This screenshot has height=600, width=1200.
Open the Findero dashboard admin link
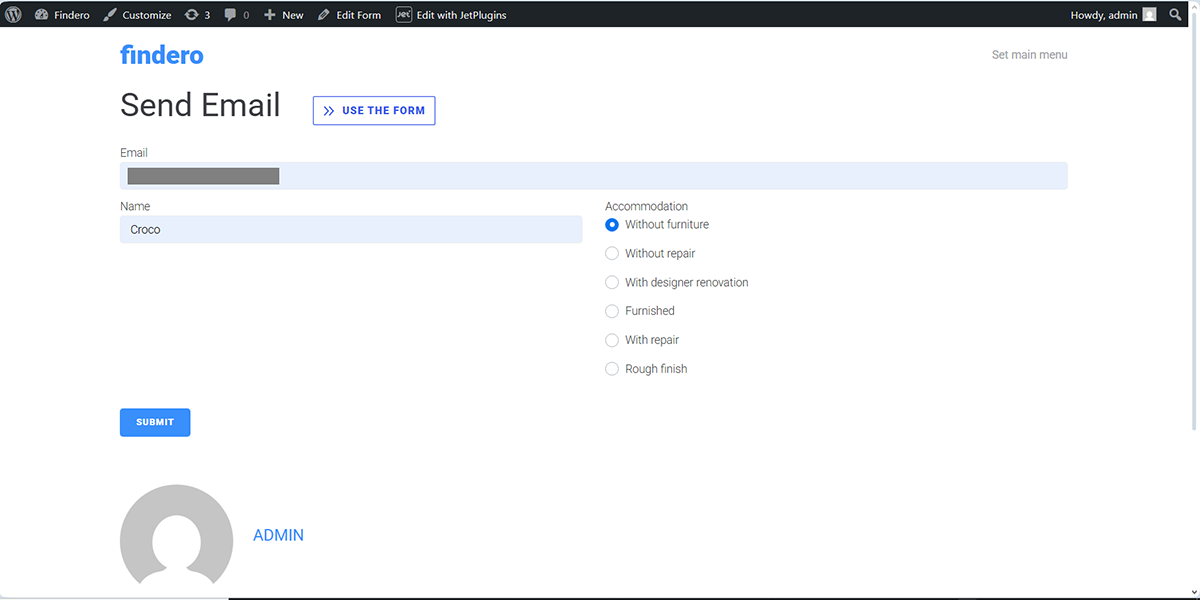click(62, 15)
